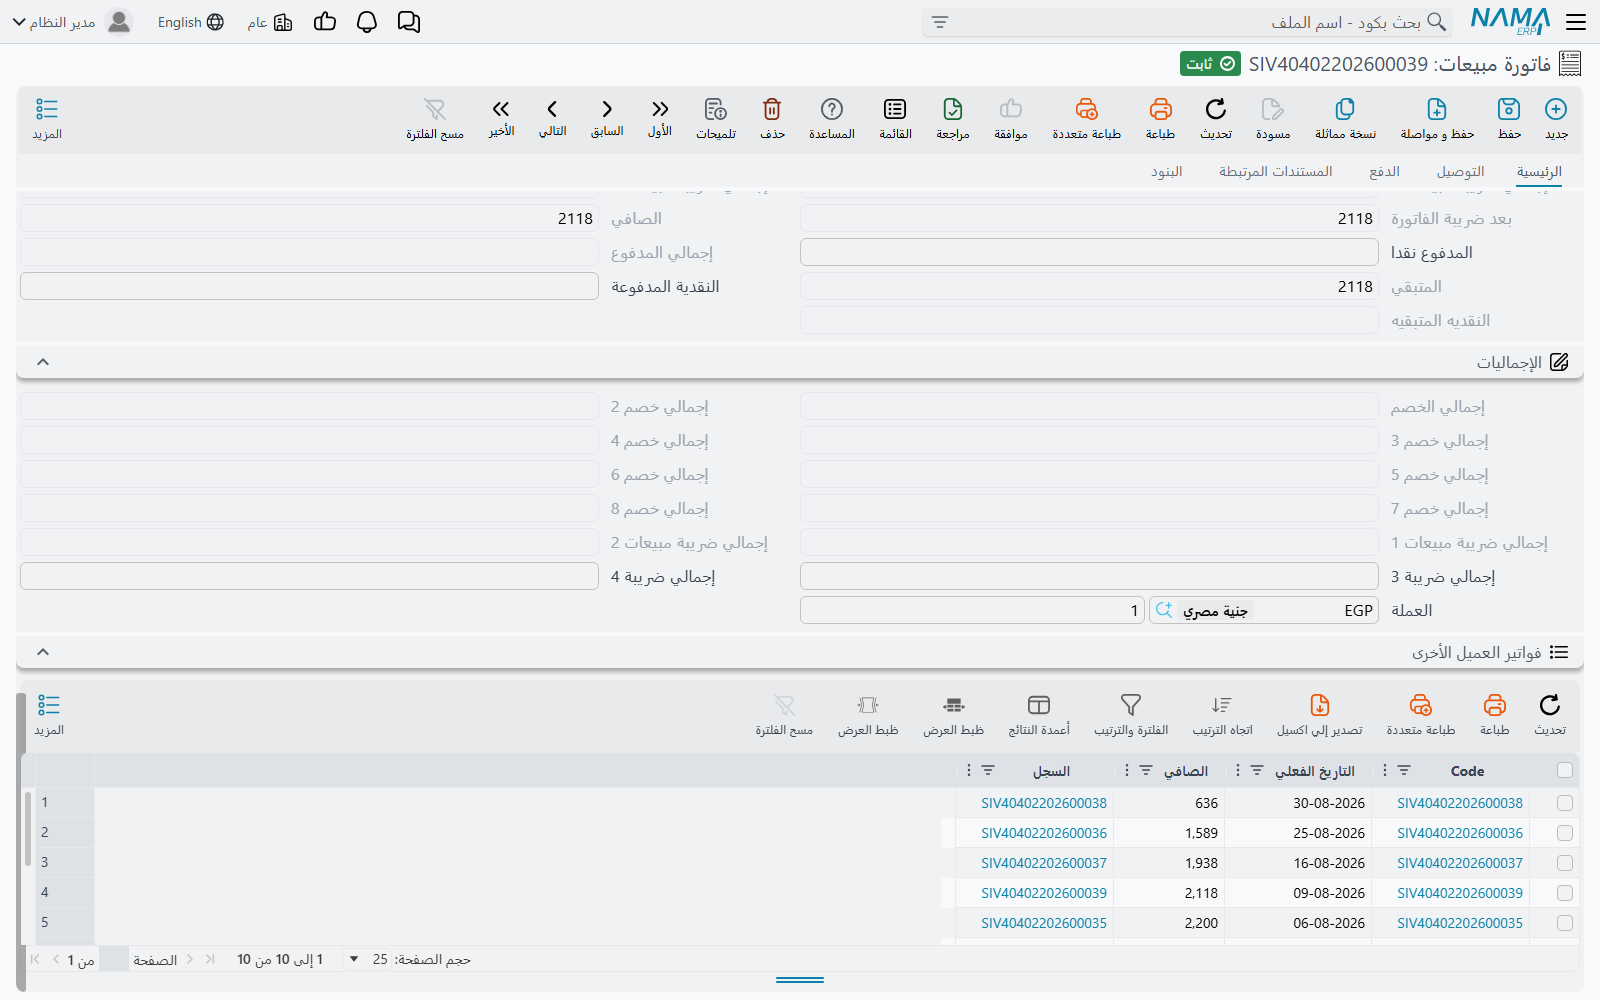Click Save and continue (حفظ و مواصله)
This screenshot has height=1000, width=1600.
point(1437,109)
